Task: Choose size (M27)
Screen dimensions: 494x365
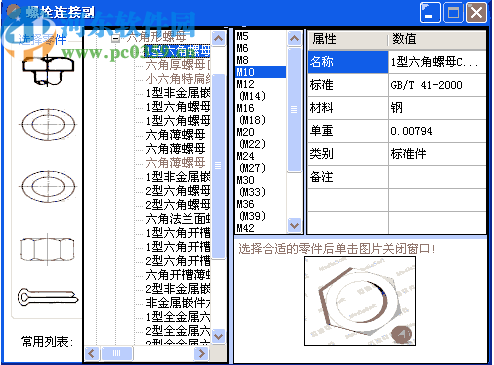Action: (x=252, y=168)
